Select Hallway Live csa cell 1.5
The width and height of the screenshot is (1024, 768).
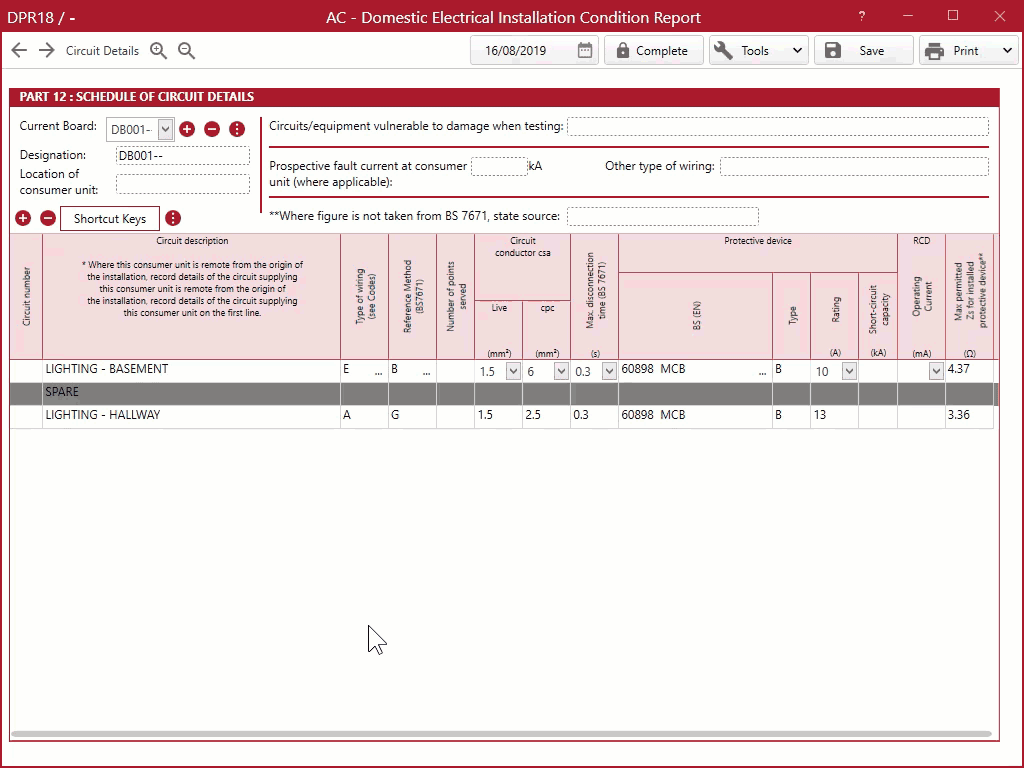point(498,416)
